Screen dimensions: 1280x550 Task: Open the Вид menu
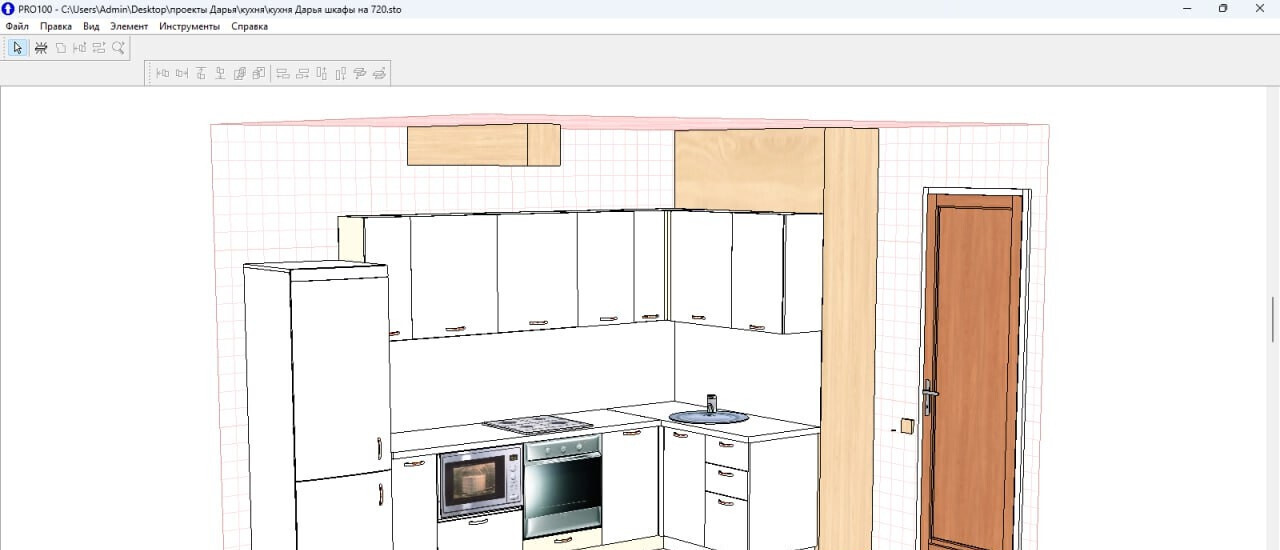[x=91, y=27]
